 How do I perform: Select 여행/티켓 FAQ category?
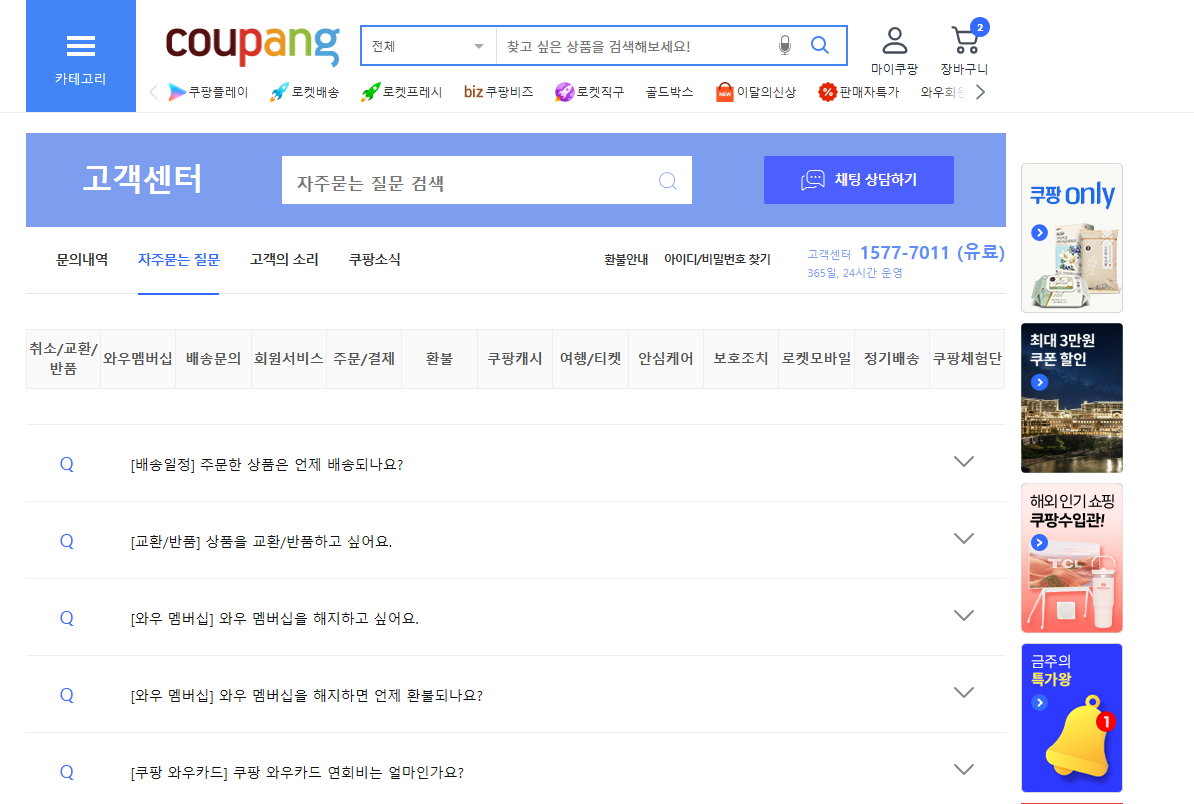coord(590,359)
